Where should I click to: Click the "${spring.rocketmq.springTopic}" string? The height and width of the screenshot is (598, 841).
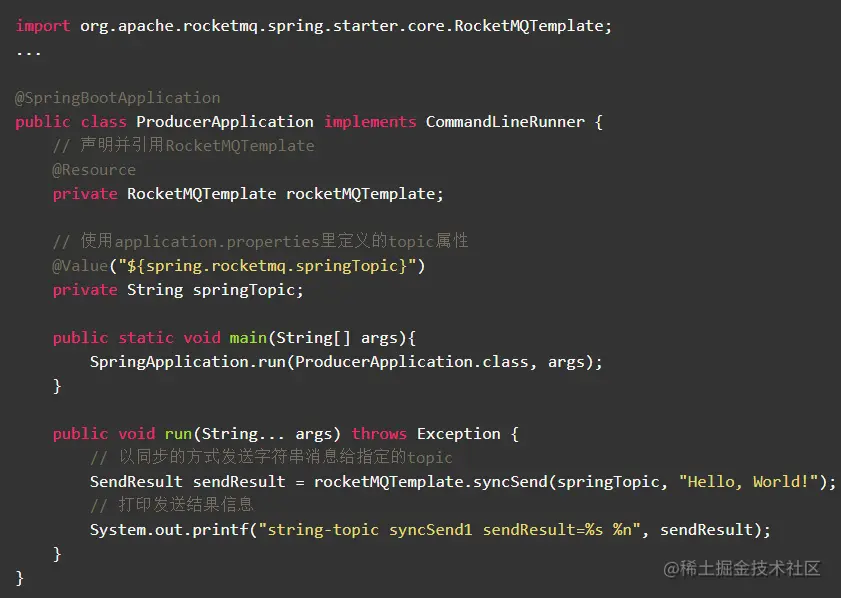click(x=267, y=266)
